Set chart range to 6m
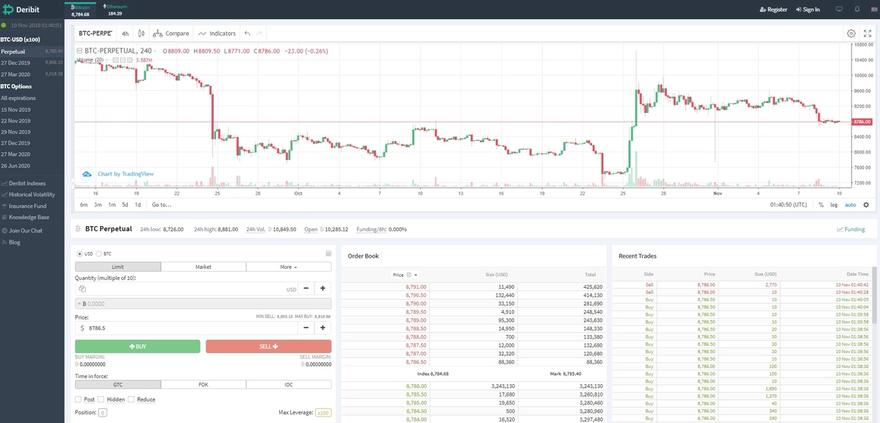The height and width of the screenshot is (423, 880). (x=84, y=205)
